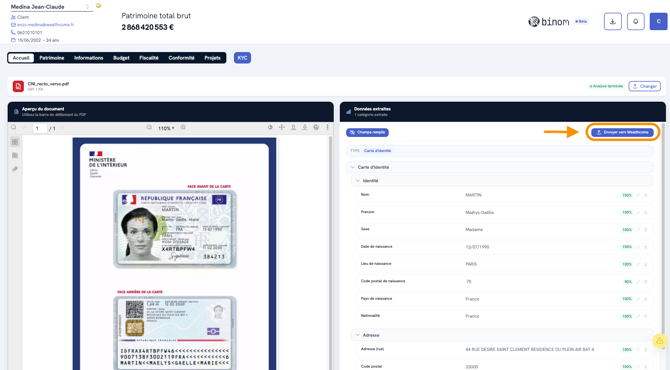
Task: Click the PDF print icon
Action: (316, 127)
